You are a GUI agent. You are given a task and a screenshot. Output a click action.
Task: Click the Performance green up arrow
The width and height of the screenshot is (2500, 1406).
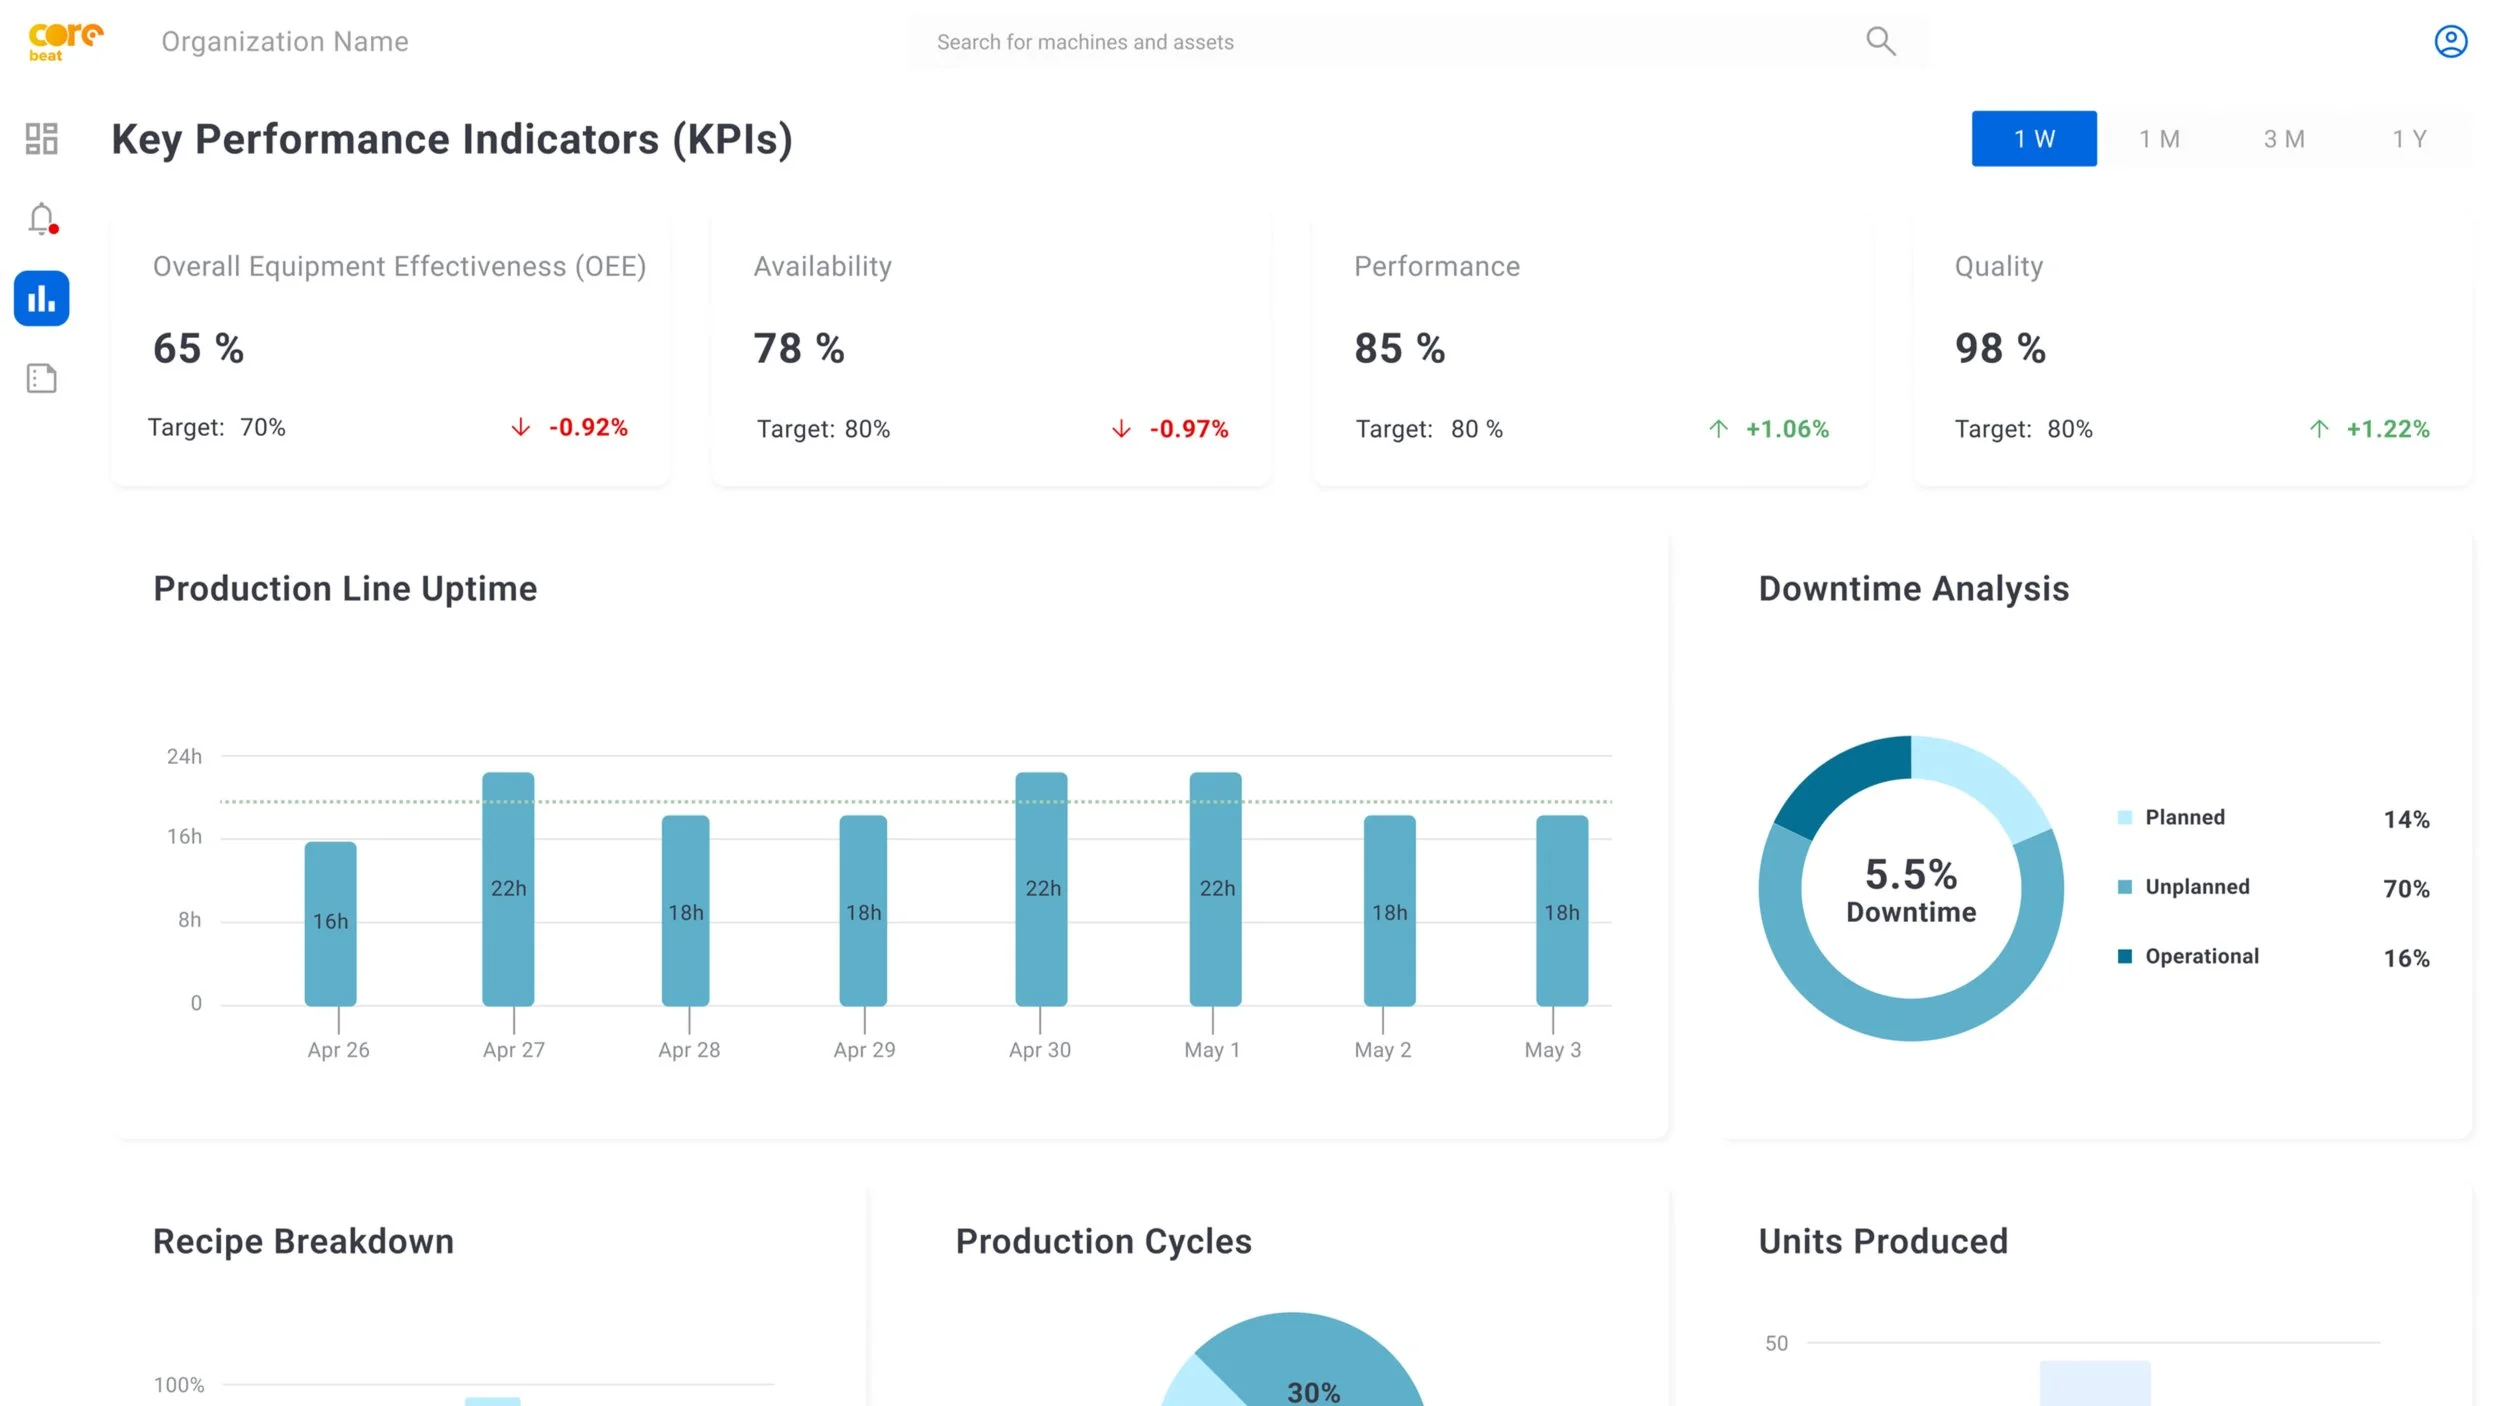(1718, 429)
